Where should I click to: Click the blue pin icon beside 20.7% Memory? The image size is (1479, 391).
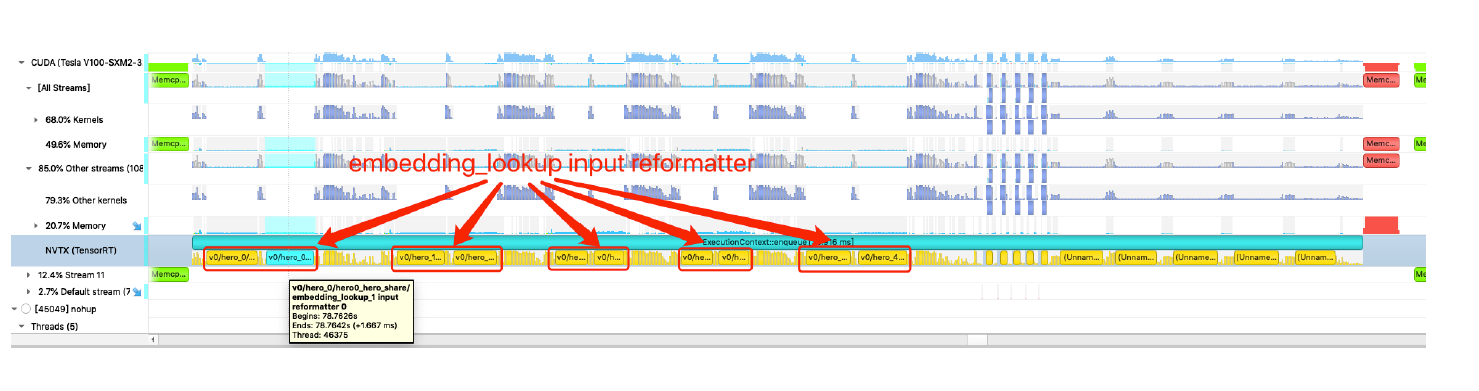(x=138, y=226)
